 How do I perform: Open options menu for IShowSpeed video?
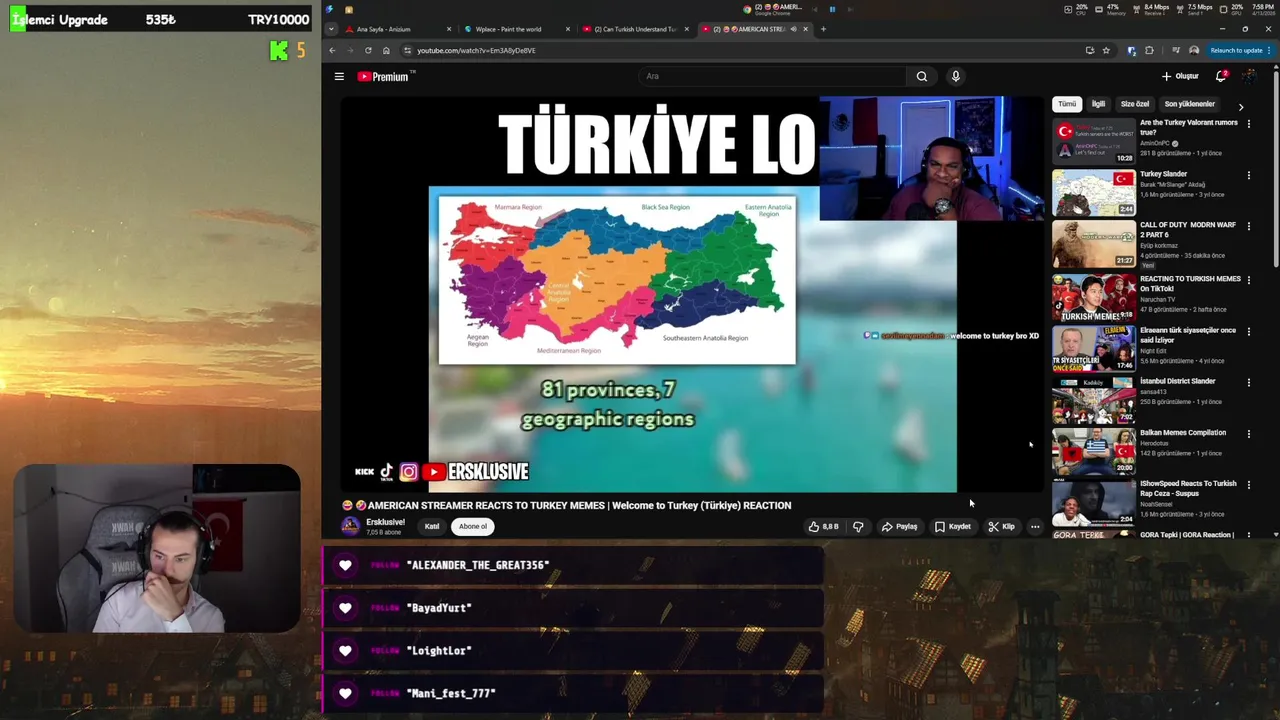[1248, 485]
